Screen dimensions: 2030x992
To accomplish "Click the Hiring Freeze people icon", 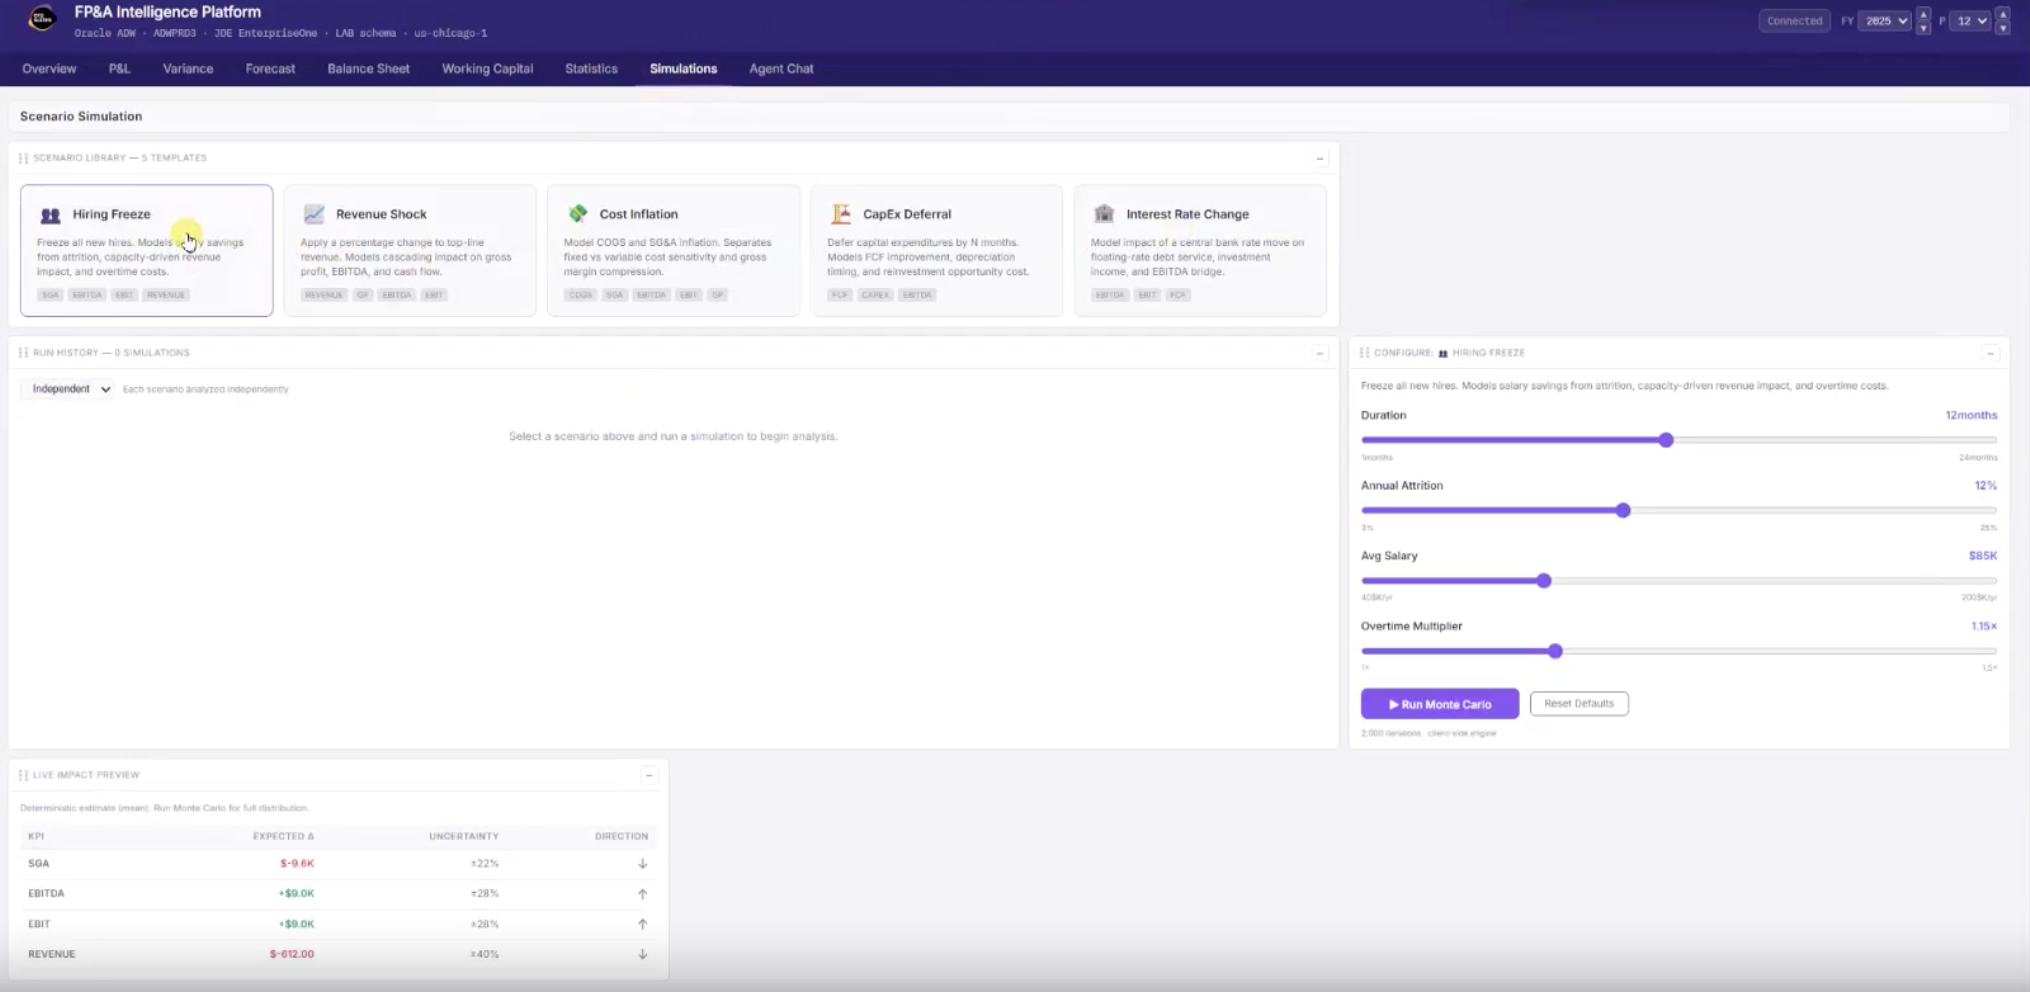I will coord(50,215).
